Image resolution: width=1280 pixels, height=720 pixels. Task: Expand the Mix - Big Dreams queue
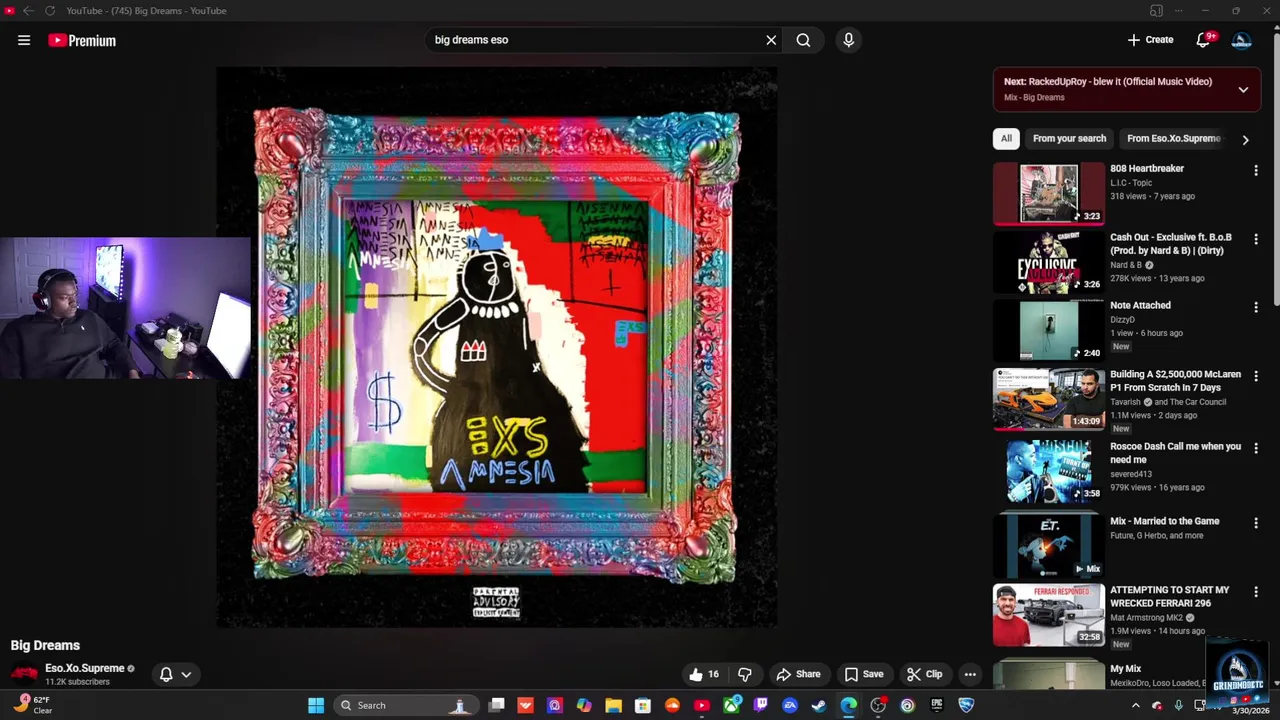tap(1243, 89)
